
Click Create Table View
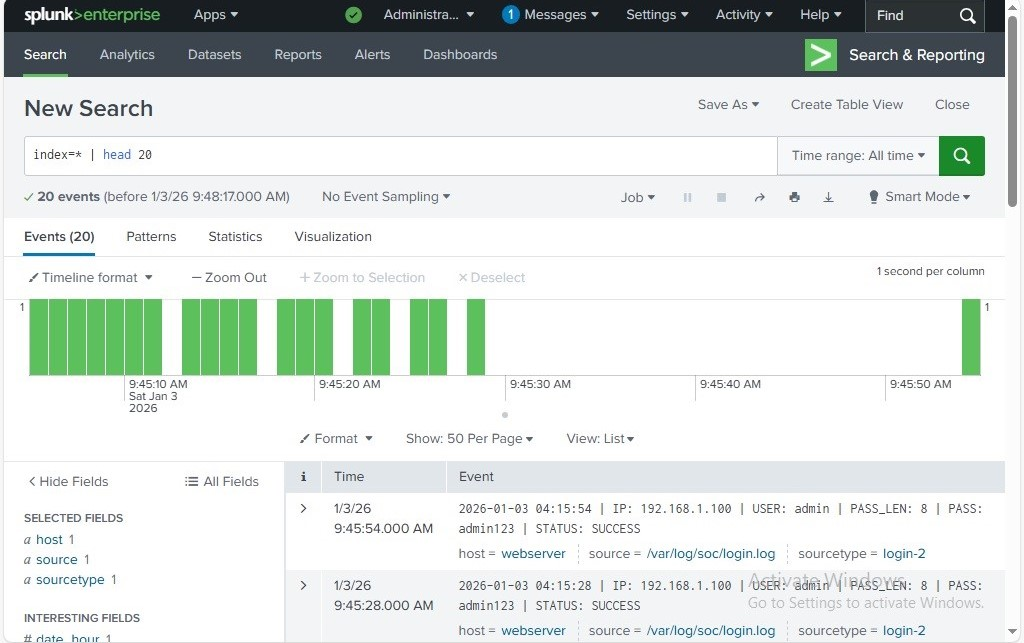click(846, 104)
